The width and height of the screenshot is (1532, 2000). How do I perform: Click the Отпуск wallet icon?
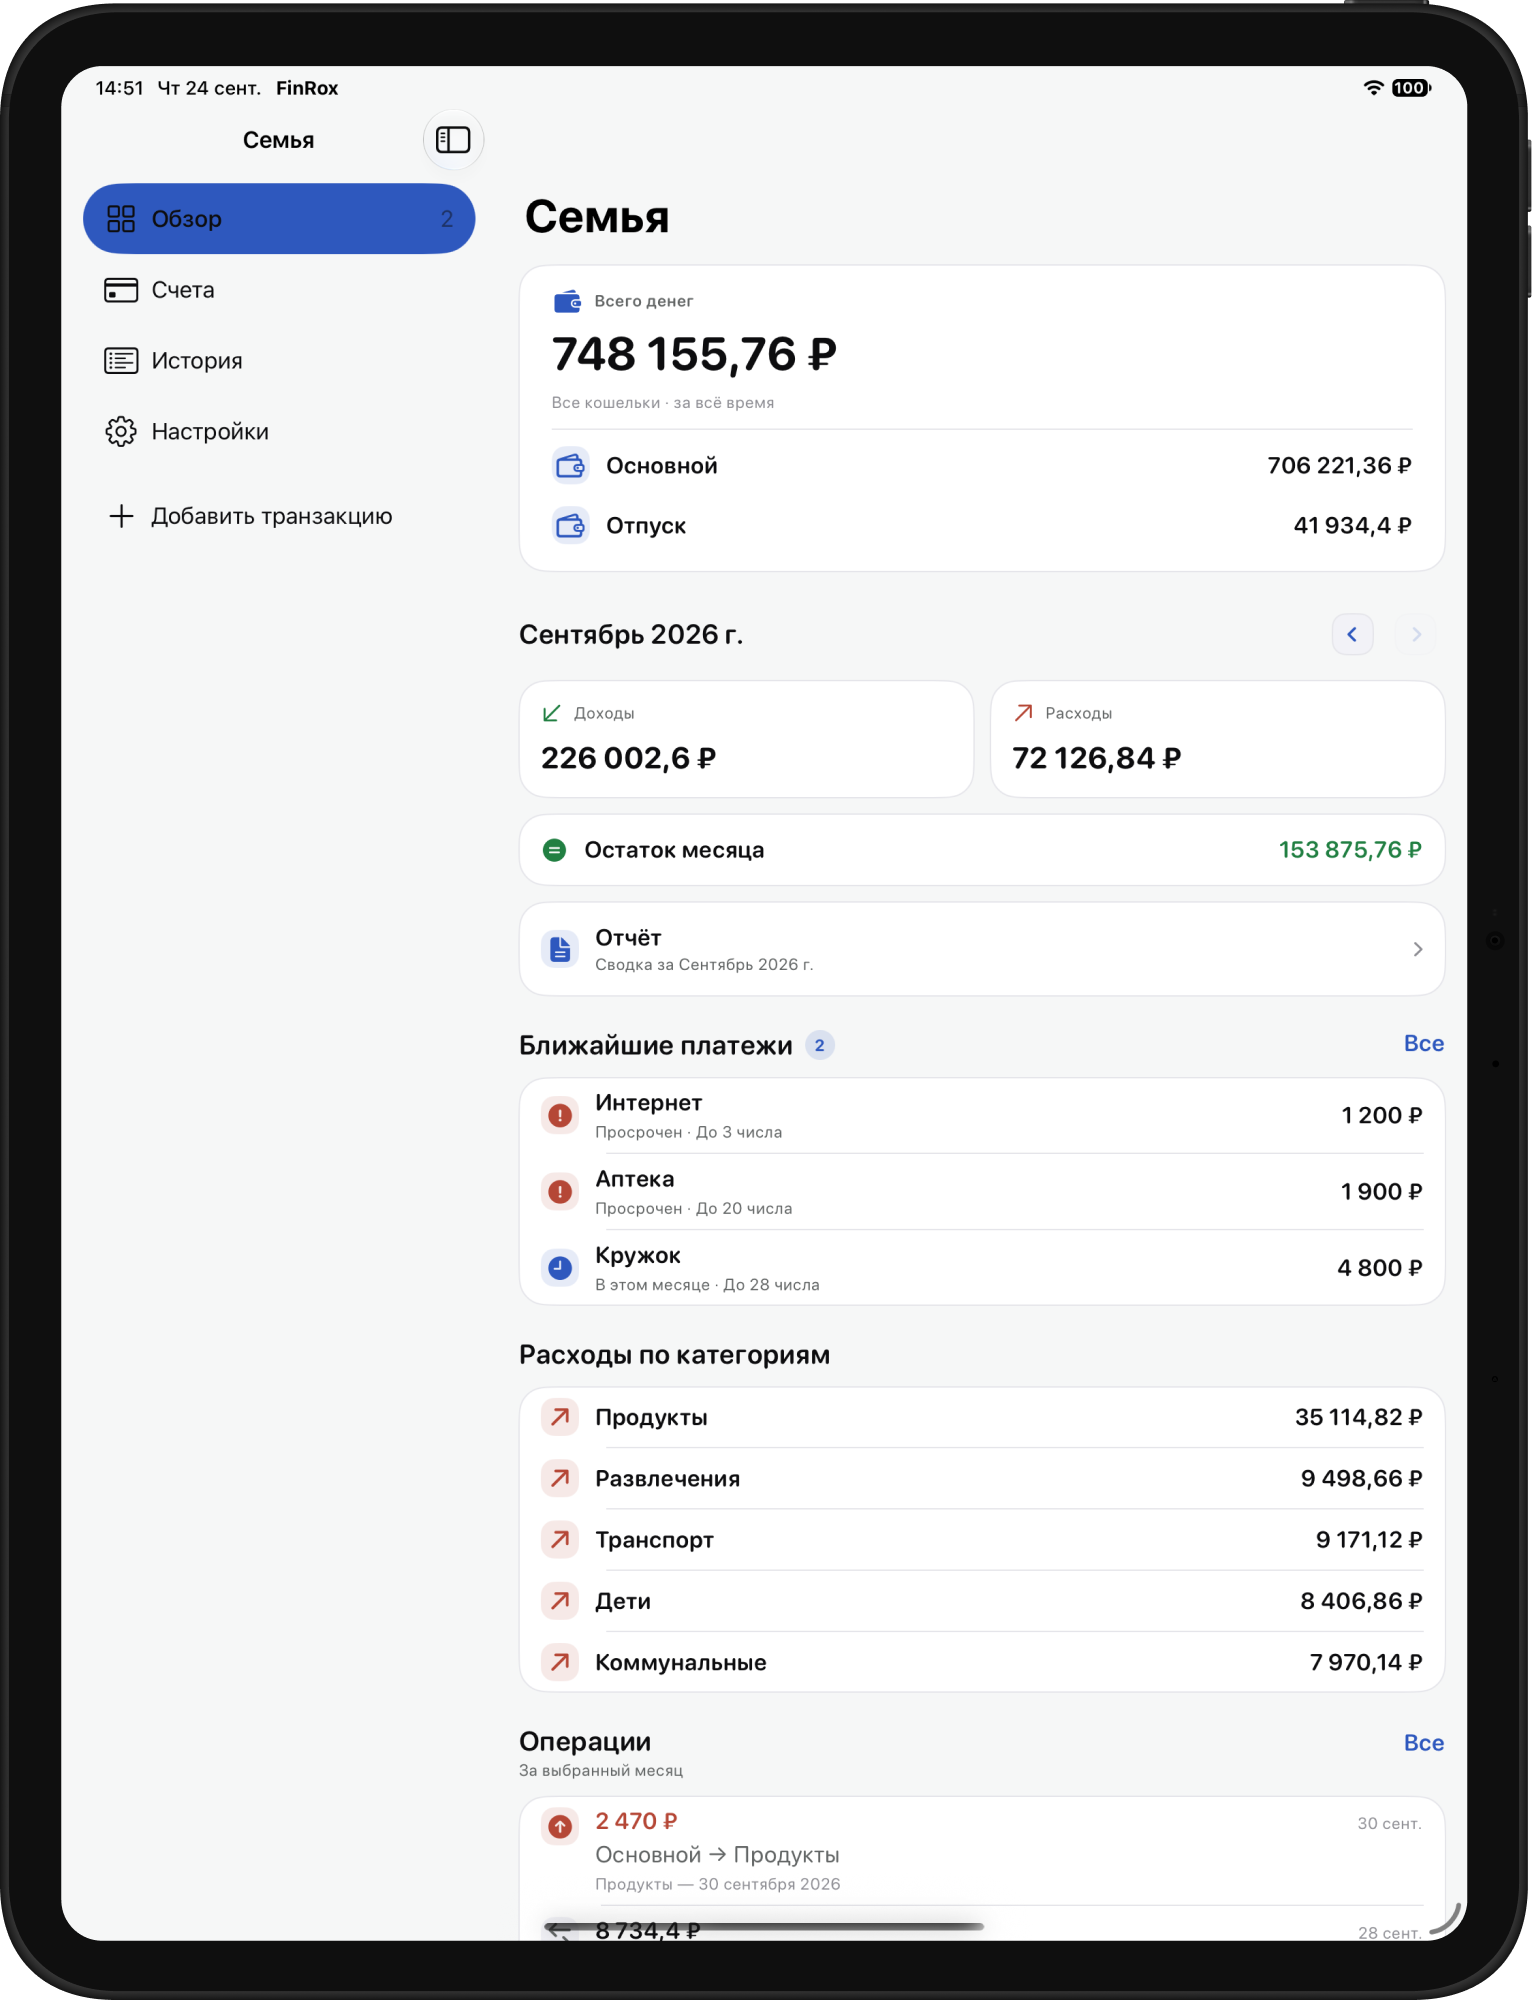pyautogui.click(x=571, y=526)
